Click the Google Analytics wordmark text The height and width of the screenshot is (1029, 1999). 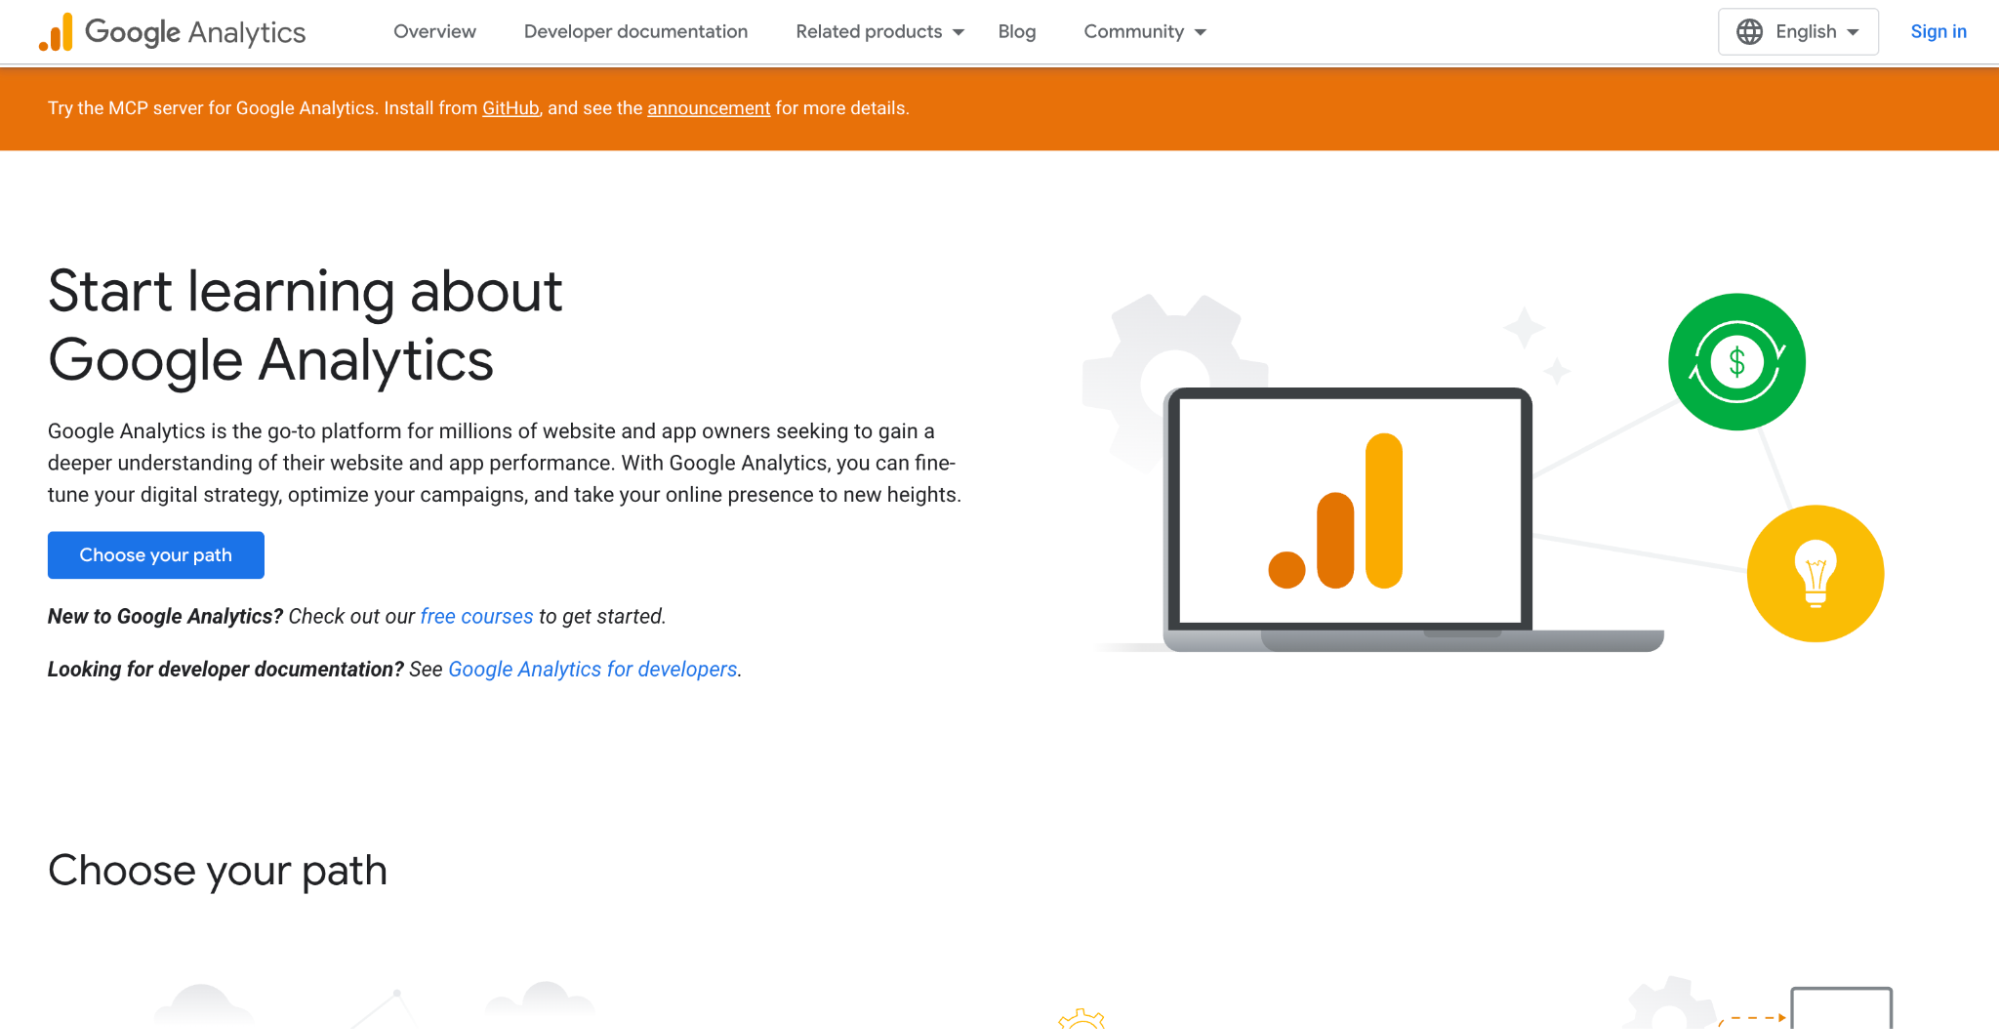[195, 32]
